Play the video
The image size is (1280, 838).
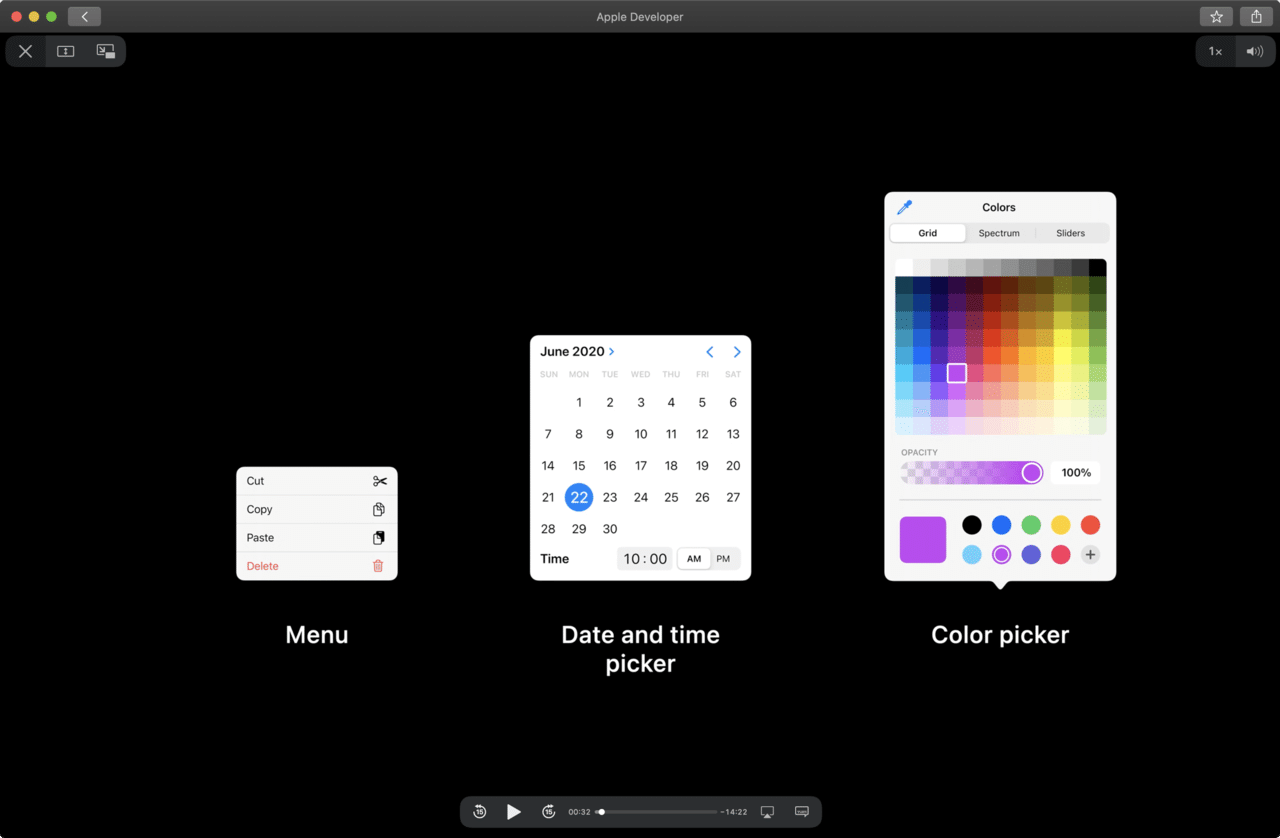(514, 812)
